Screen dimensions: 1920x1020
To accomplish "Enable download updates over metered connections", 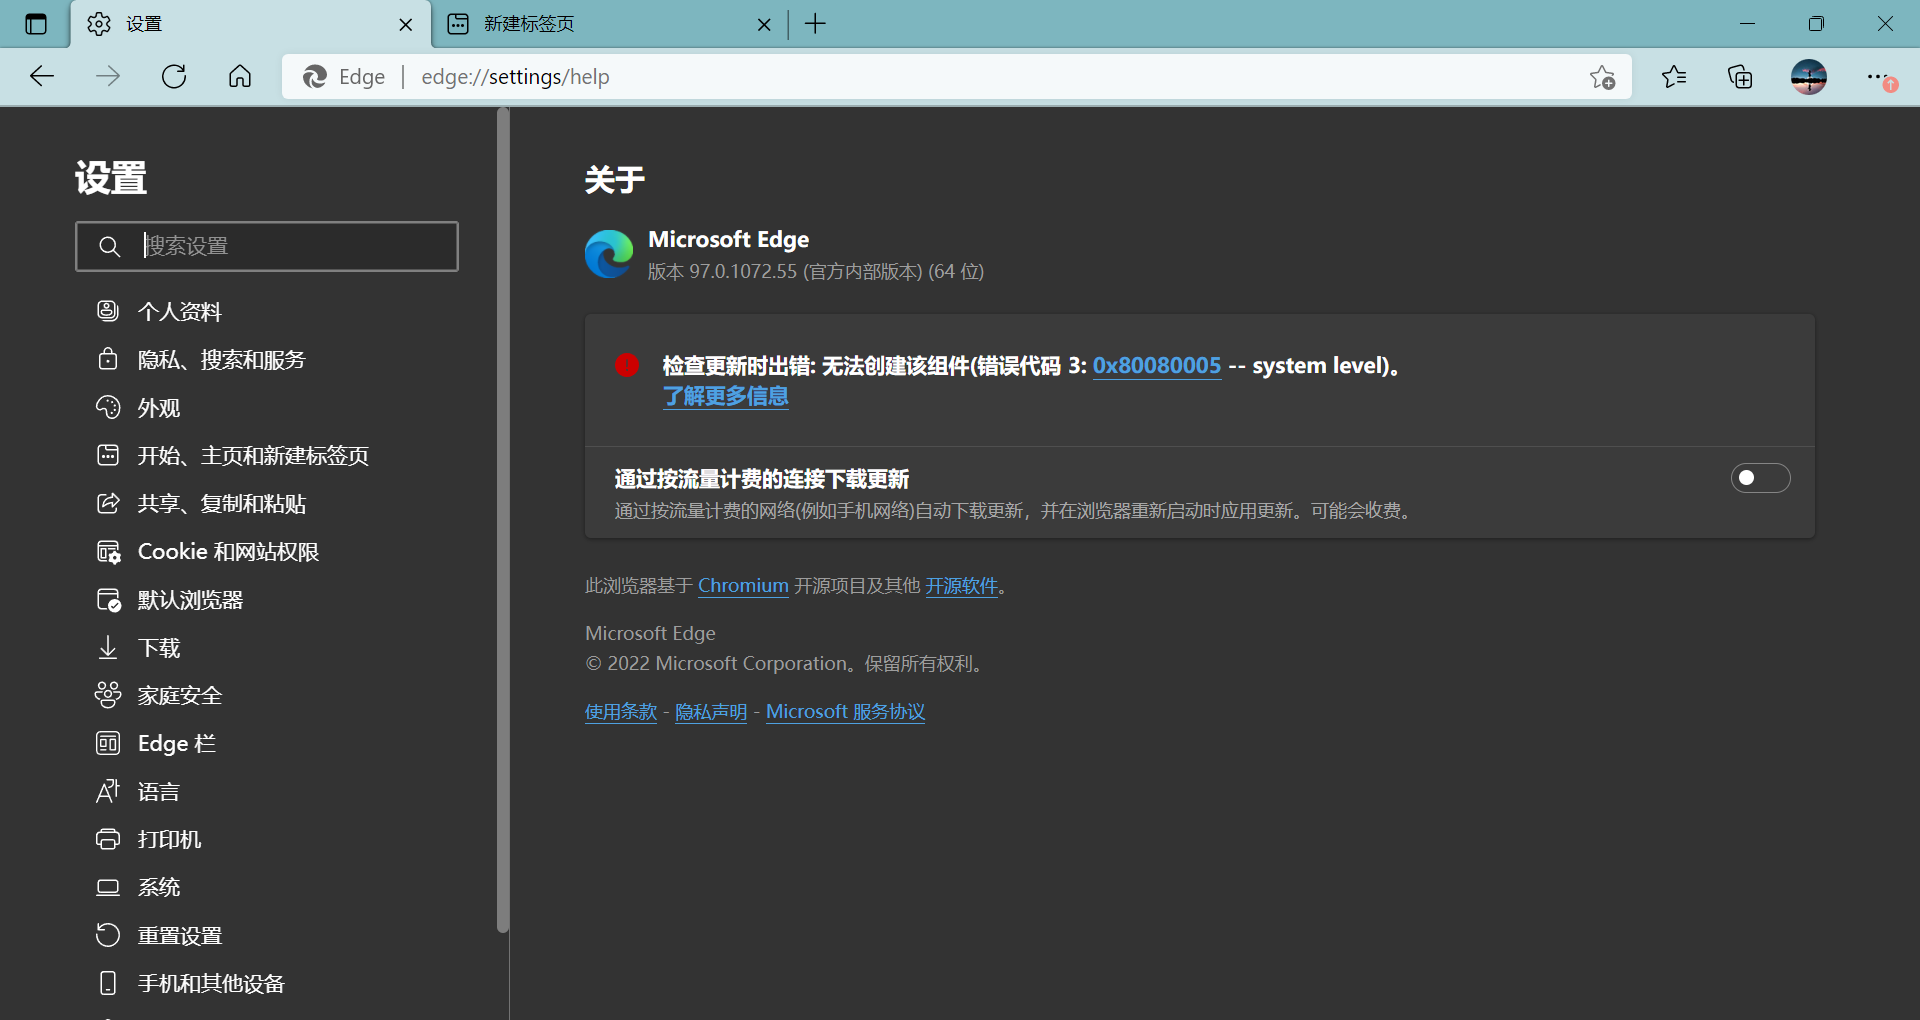I will 1760,478.
